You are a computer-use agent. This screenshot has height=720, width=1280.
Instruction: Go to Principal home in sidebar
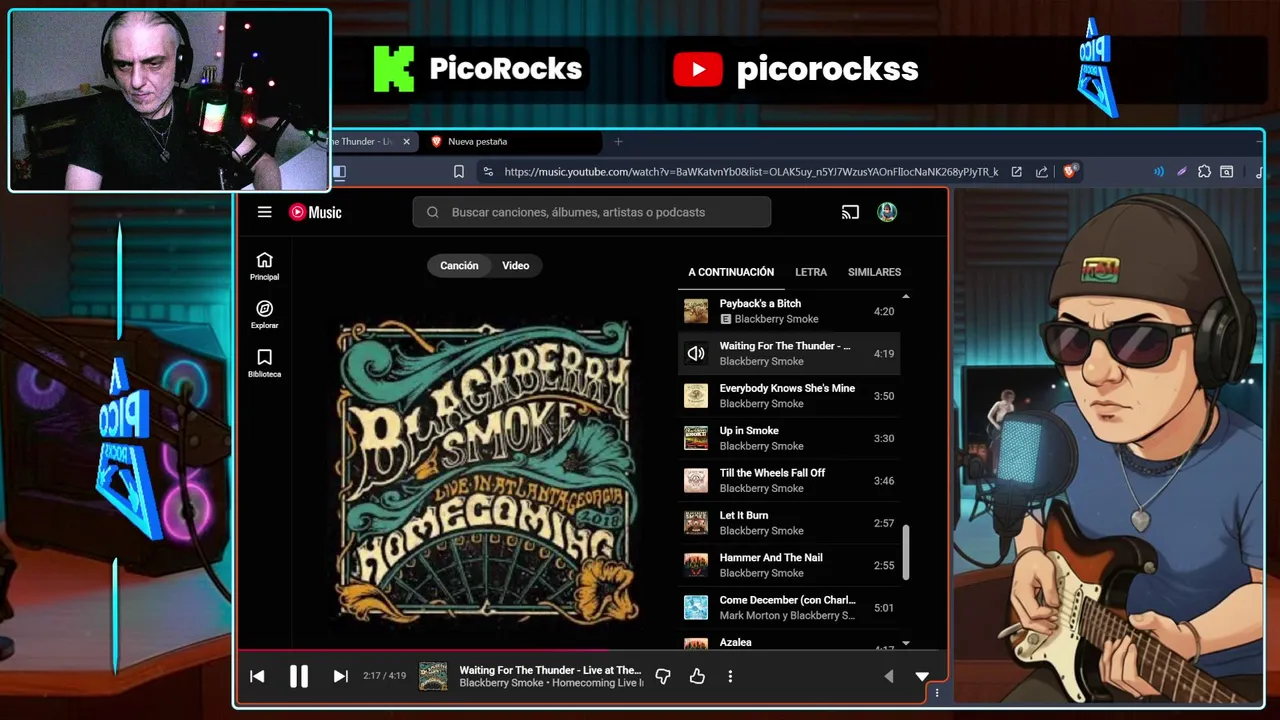tap(264, 266)
